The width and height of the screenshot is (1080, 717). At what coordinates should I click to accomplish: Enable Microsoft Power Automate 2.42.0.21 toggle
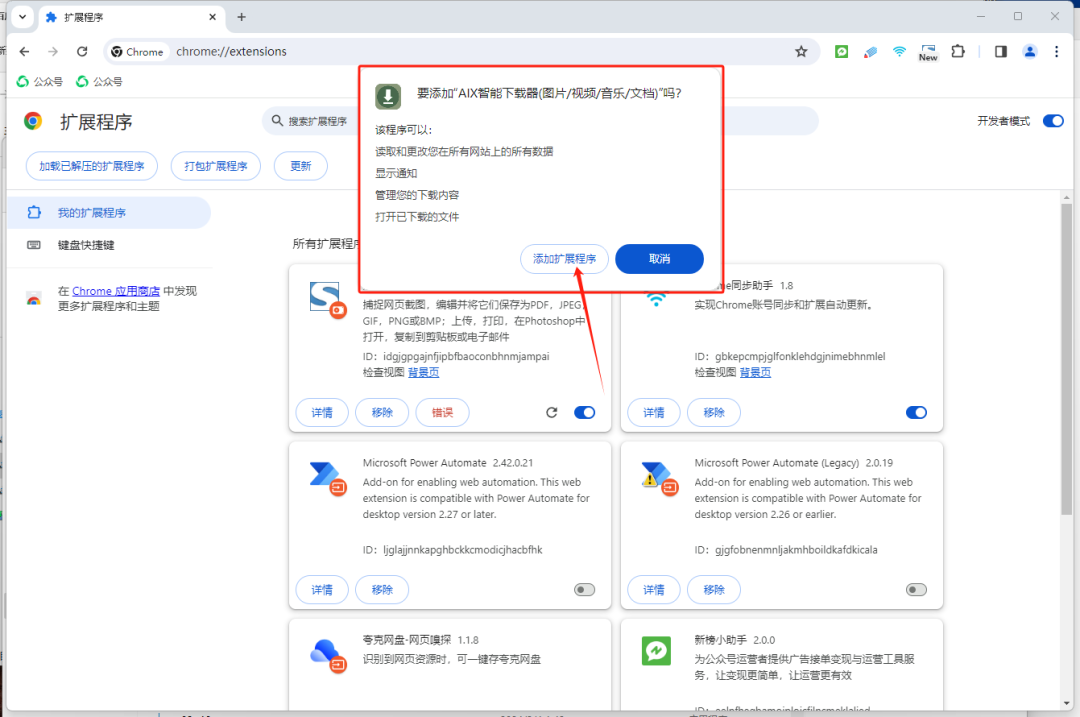(x=584, y=590)
